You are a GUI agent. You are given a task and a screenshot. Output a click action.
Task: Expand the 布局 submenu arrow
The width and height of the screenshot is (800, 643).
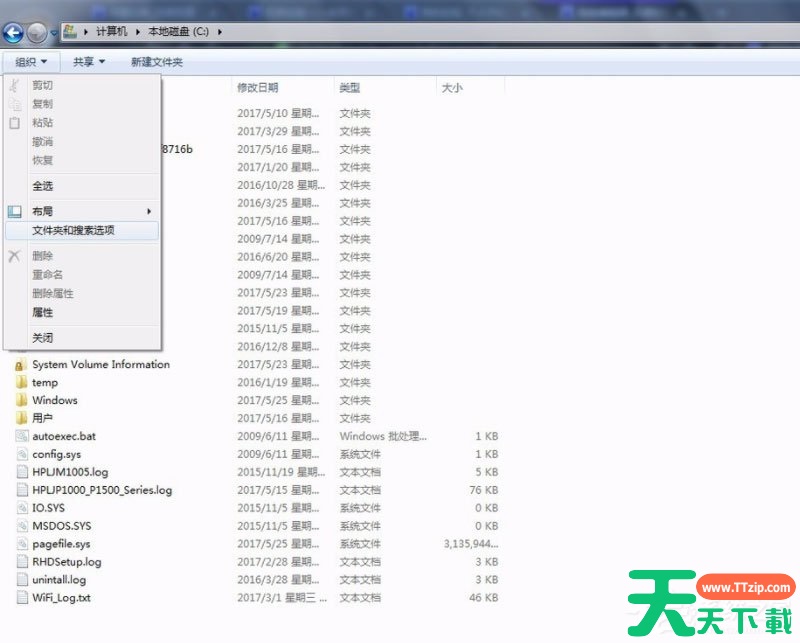[x=149, y=211]
